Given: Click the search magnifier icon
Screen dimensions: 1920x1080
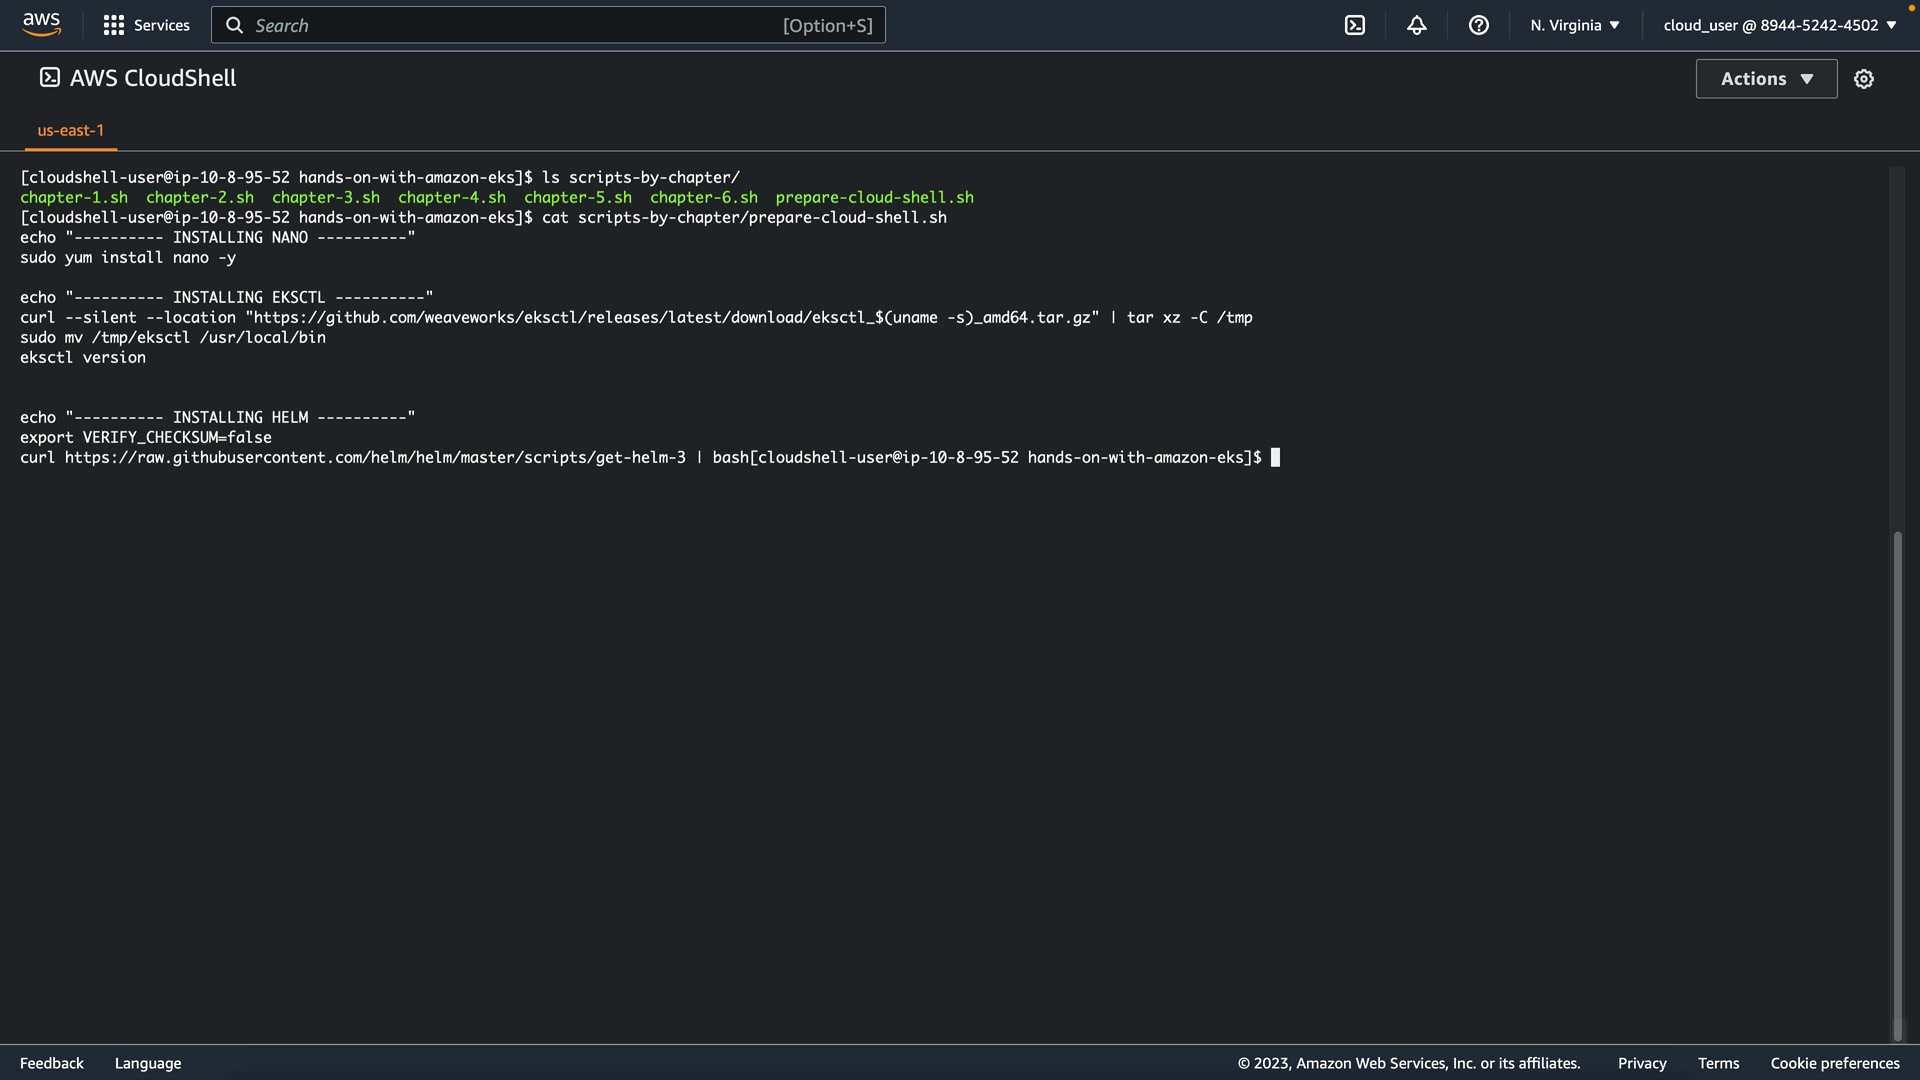Looking at the screenshot, I should 234,25.
